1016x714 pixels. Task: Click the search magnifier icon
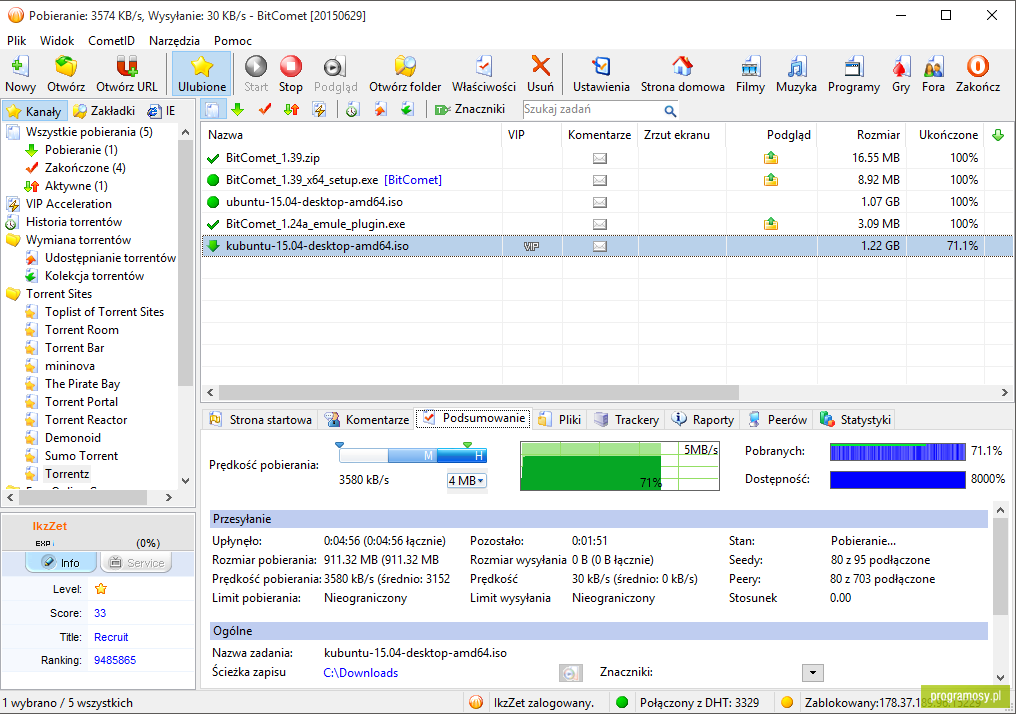670,111
